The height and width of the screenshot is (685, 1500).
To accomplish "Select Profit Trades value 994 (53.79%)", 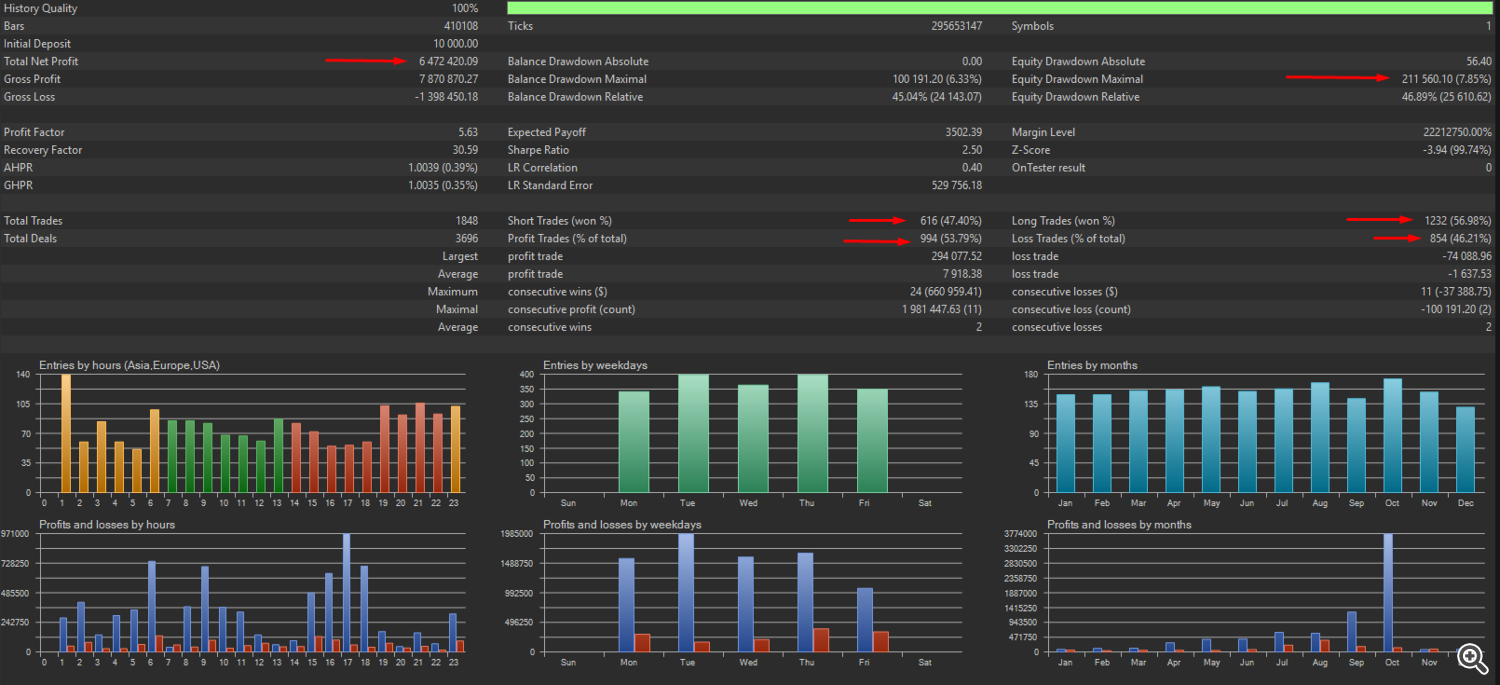I will (951, 239).
